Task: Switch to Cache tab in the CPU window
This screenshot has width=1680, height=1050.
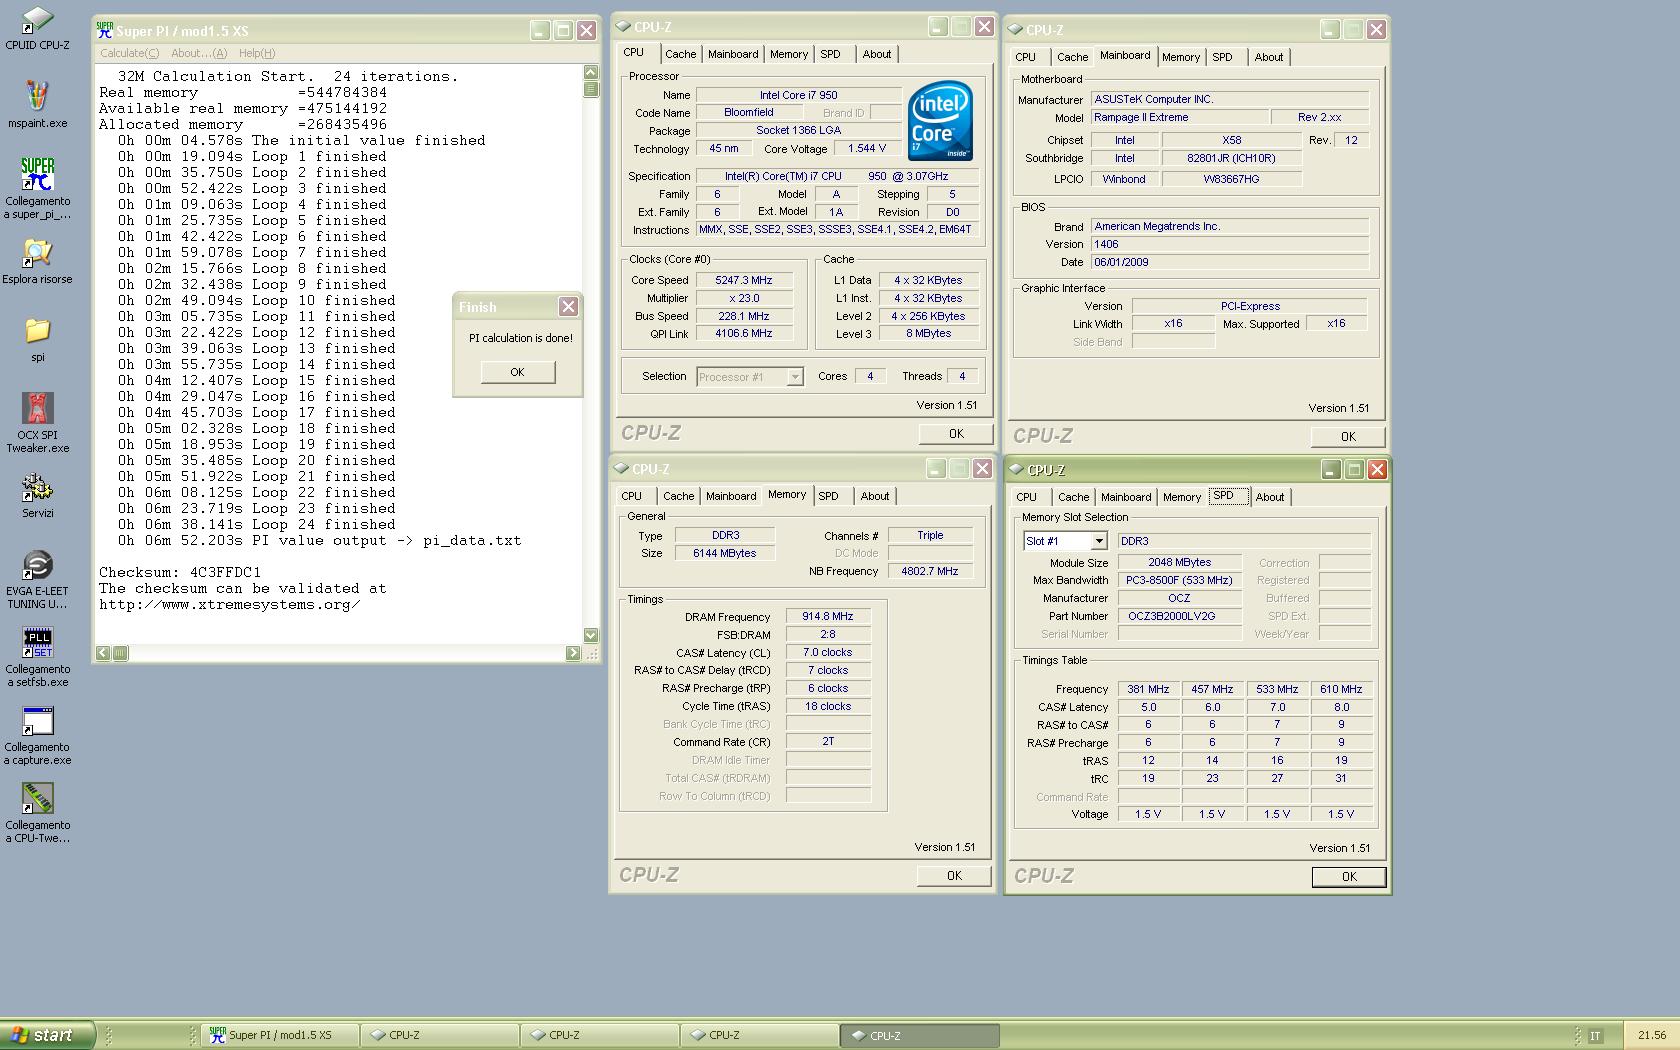Action: [x=680, y=54]
